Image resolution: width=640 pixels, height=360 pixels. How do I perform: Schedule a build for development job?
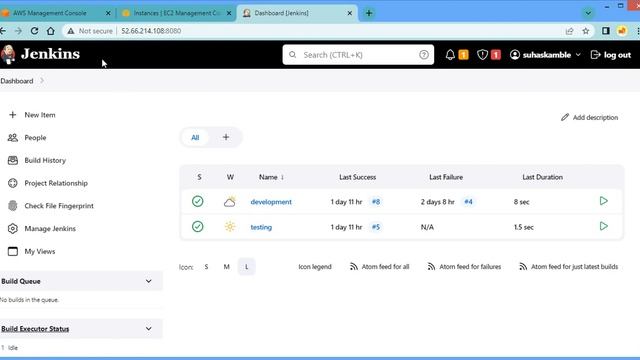tap(604, 201)
